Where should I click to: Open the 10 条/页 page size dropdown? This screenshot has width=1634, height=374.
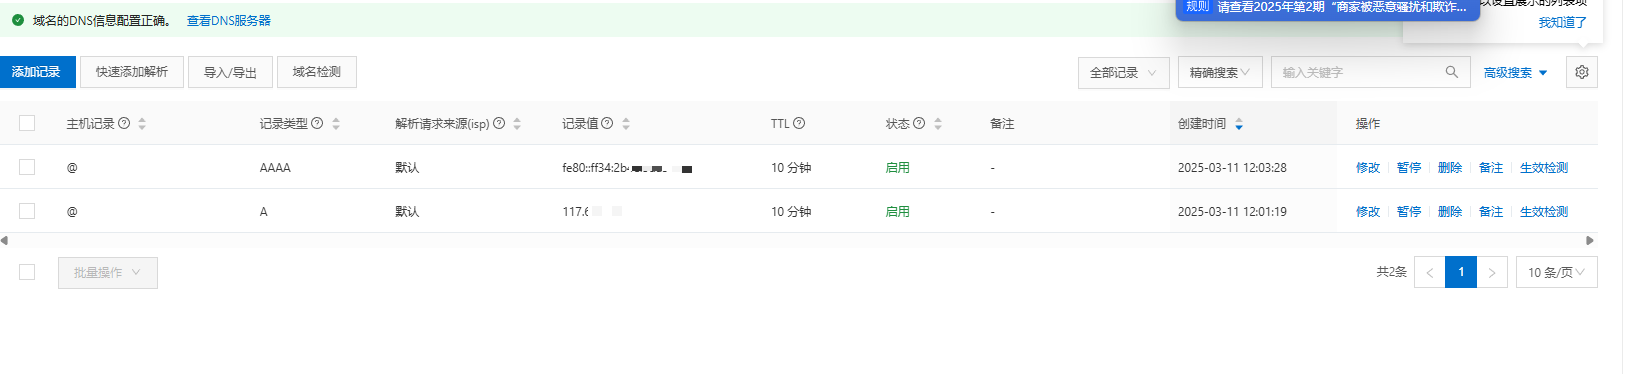(1556, 272)
